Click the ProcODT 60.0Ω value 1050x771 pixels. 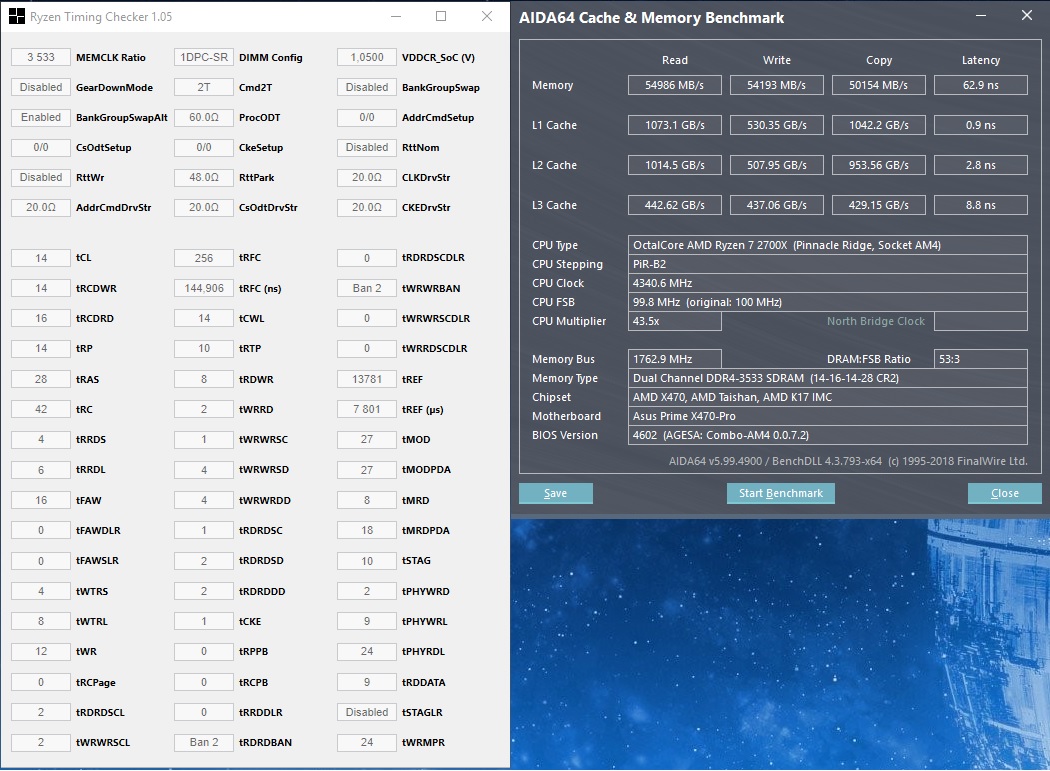204,117
